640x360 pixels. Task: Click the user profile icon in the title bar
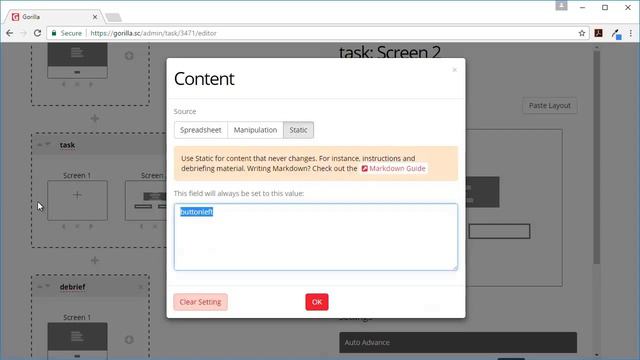coord(561,5)
